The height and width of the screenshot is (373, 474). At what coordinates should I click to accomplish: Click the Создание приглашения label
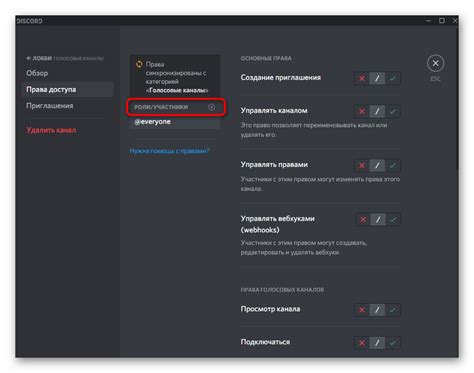281,77
